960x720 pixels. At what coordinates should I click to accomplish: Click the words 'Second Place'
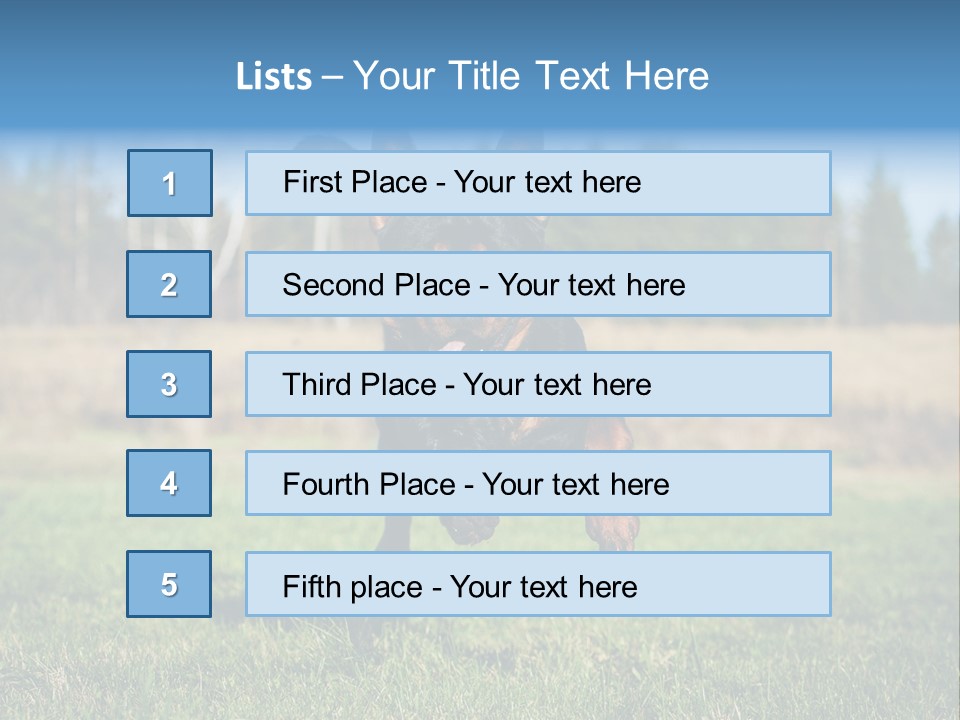pyautogui.click(x=376, y=285)
